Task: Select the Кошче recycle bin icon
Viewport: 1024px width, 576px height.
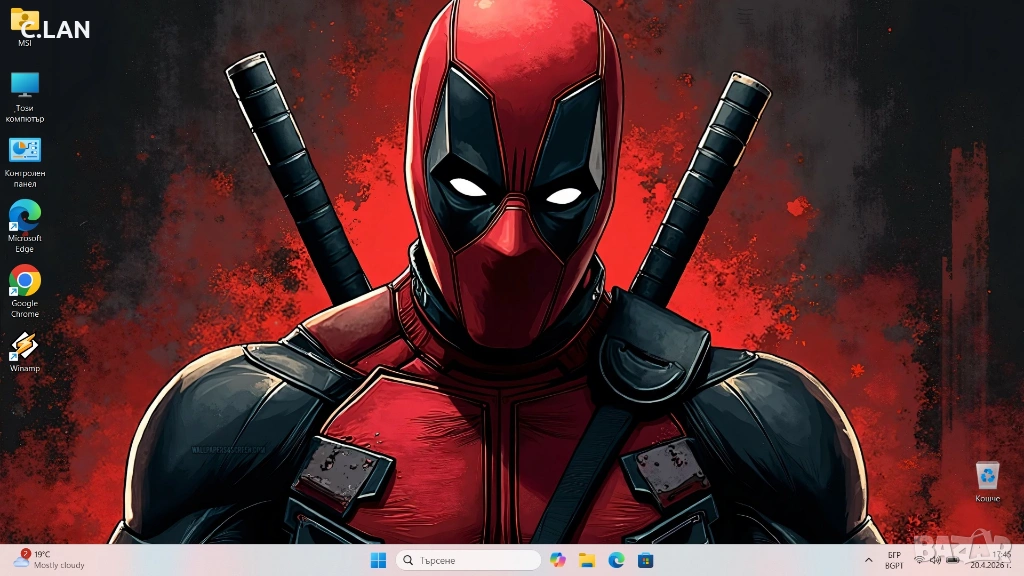Action: click(x=987, y=481)
